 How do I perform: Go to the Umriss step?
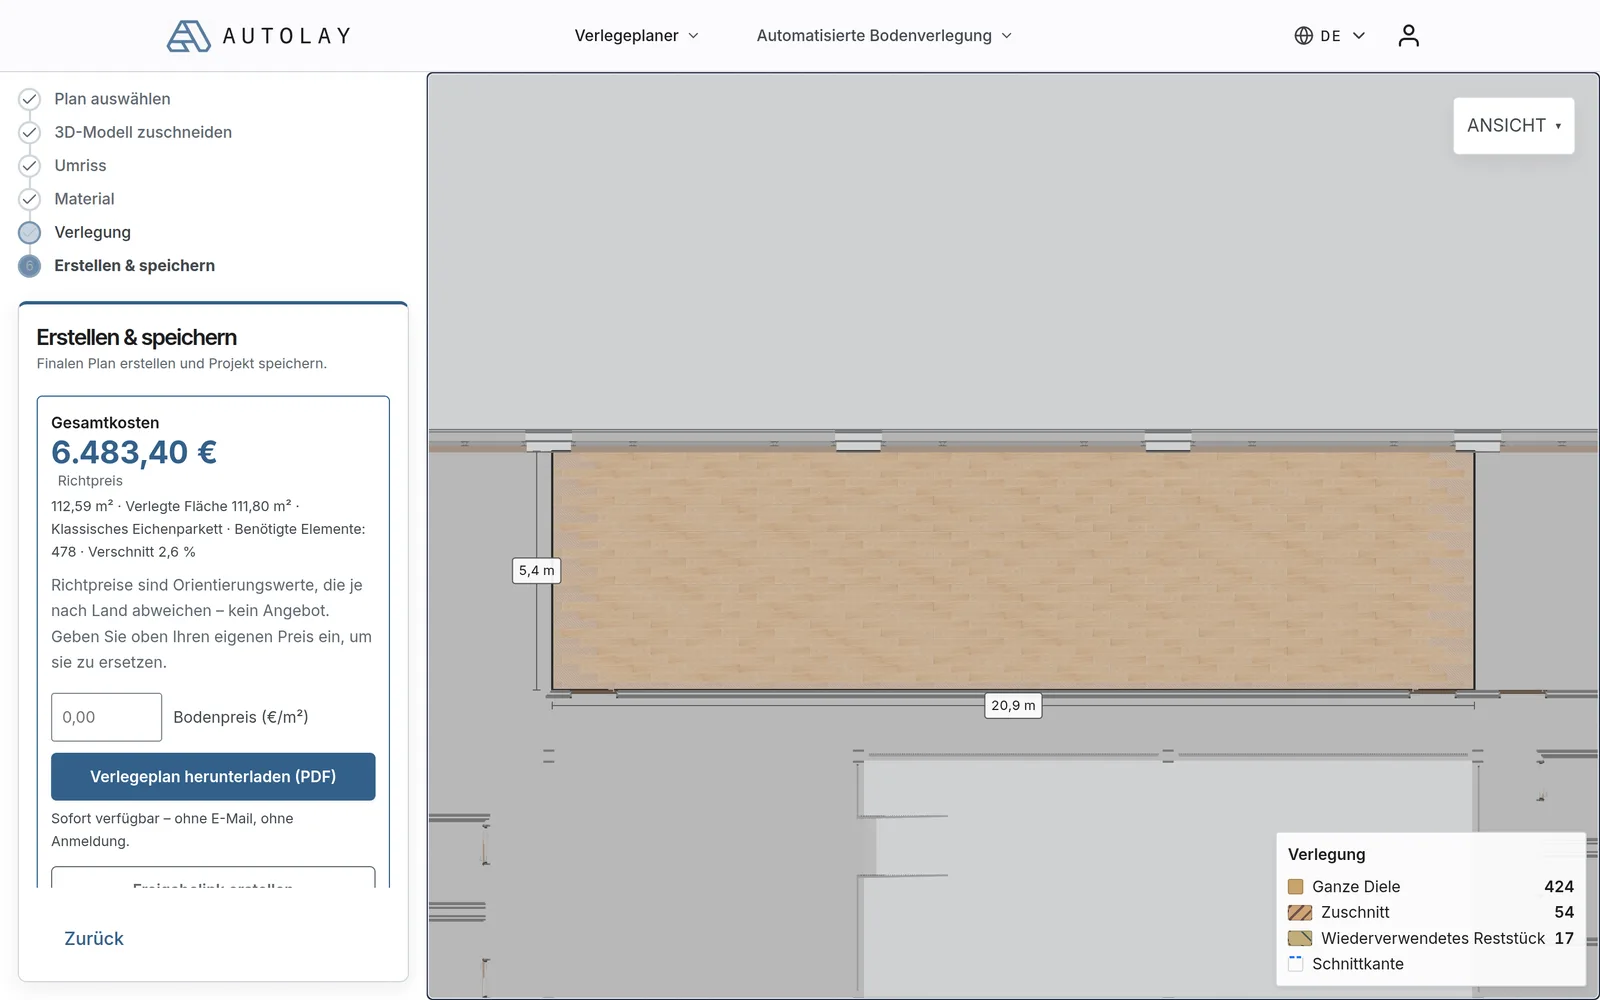click(80, 166)
